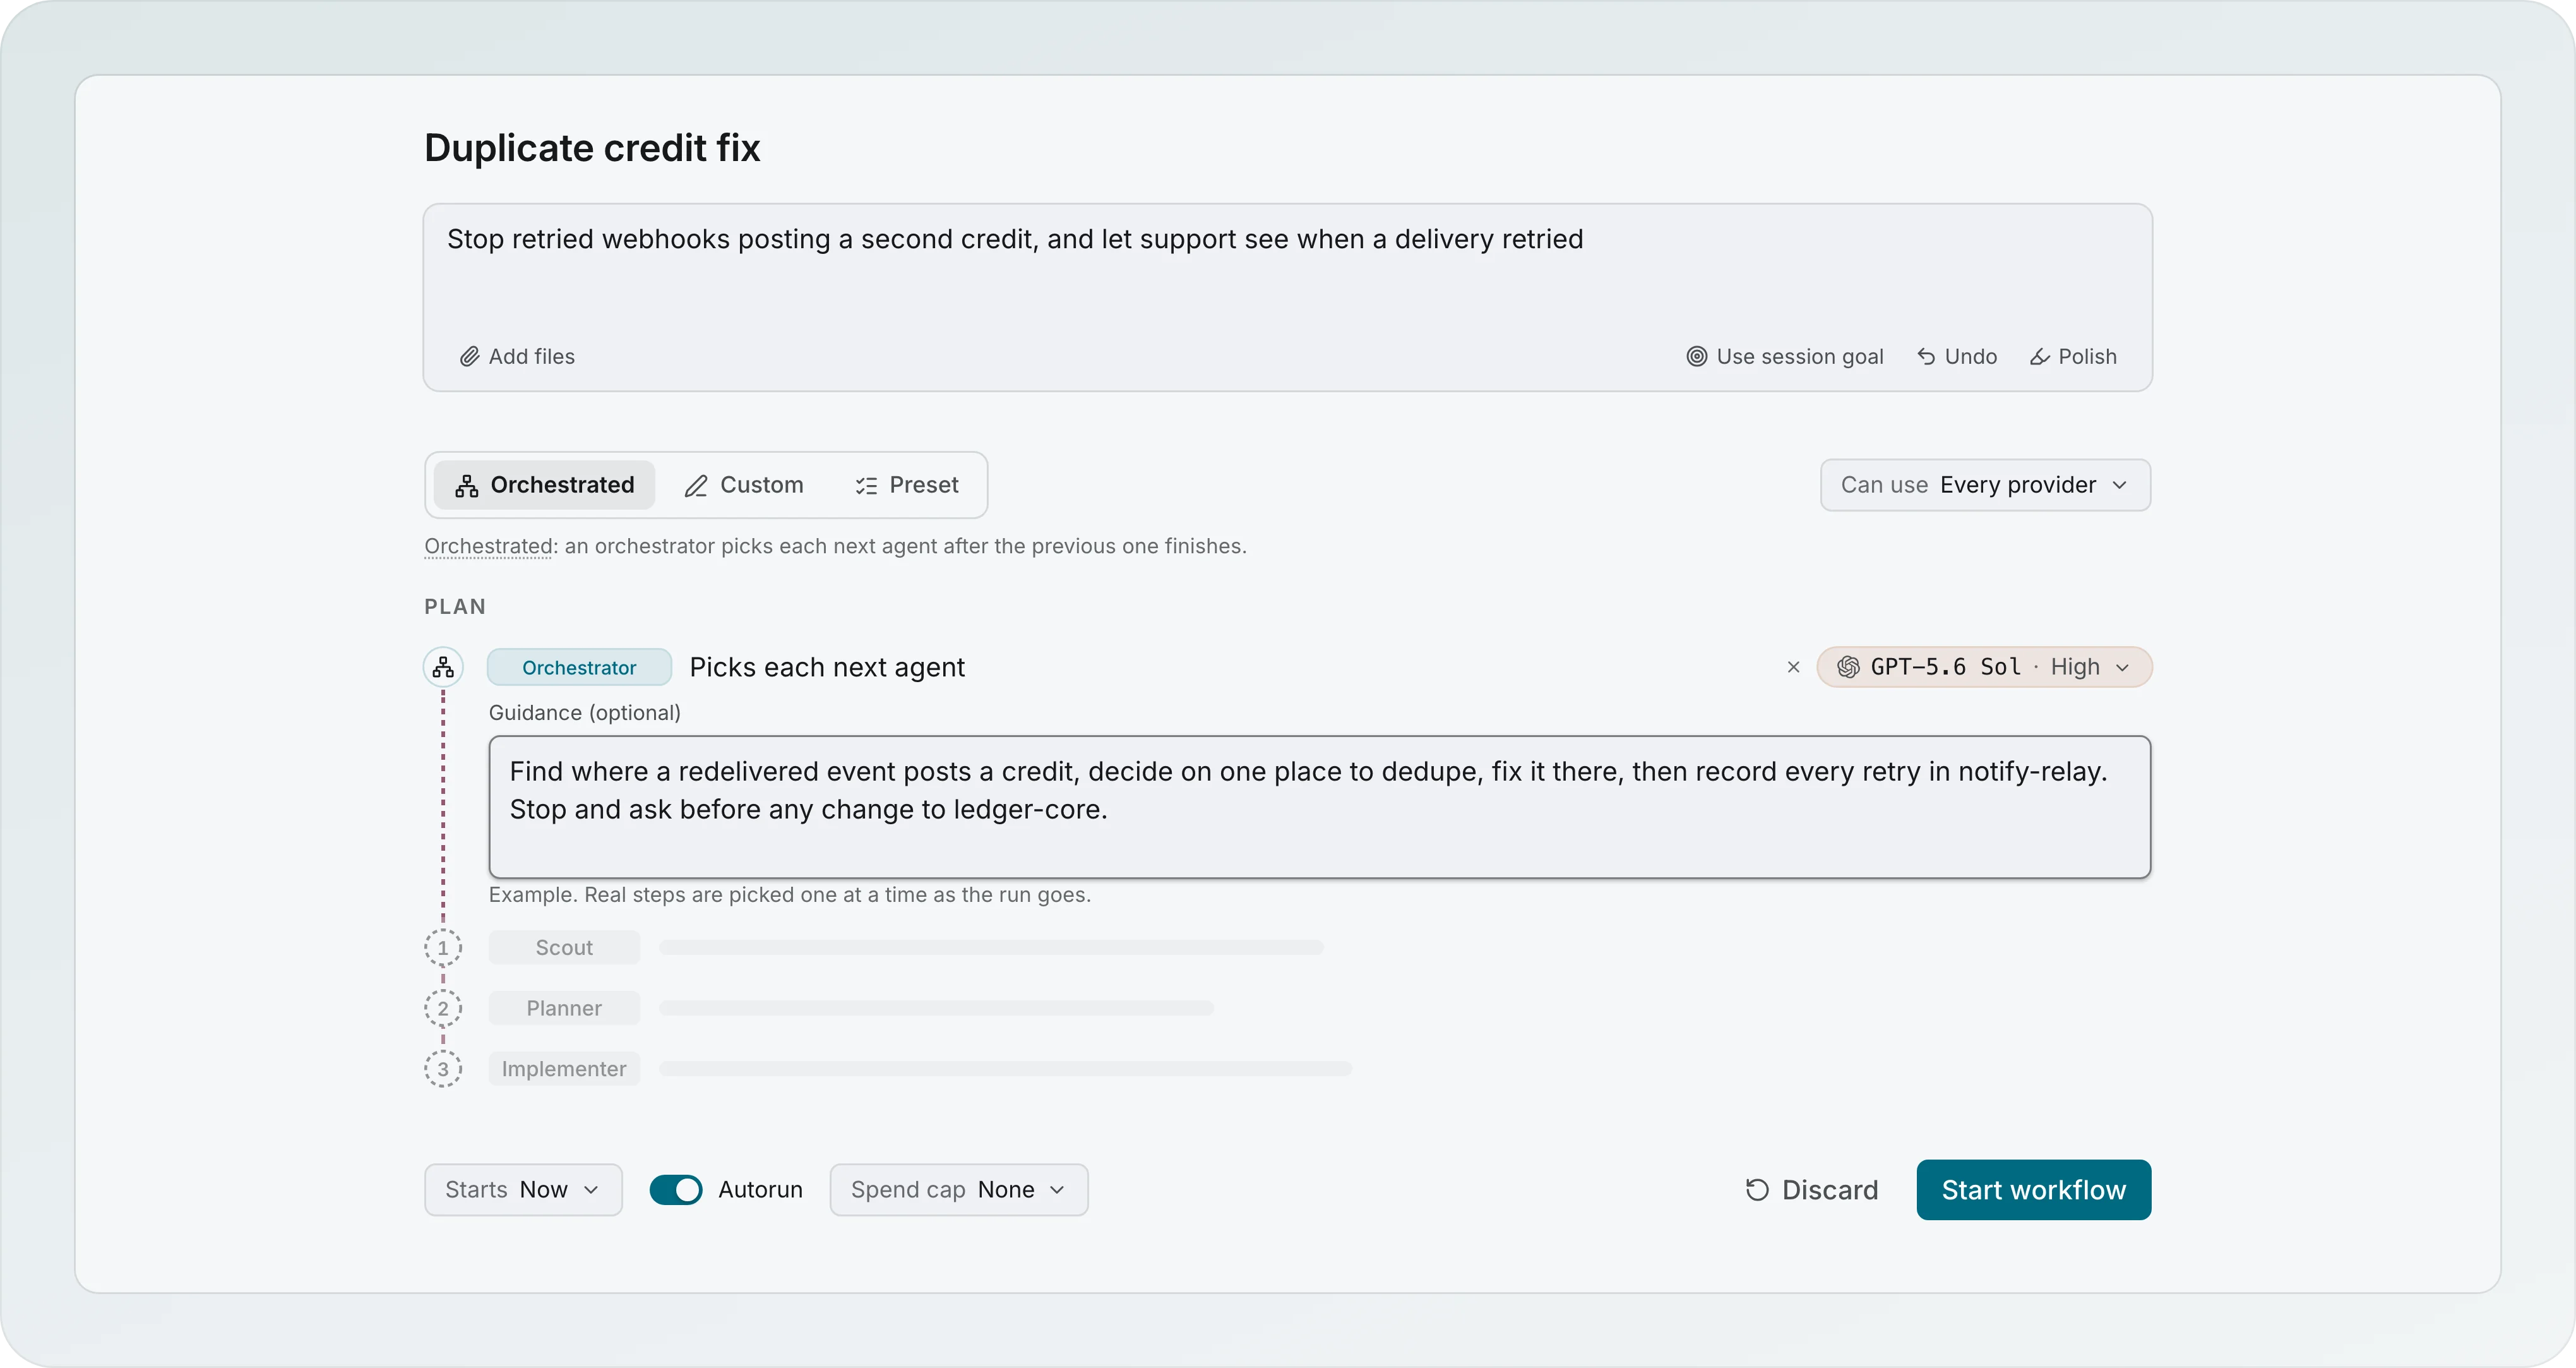Click the dotted-underlined Orchestrated term
This screenshot has height=1368, width=2576.
[x=488, y=546]
